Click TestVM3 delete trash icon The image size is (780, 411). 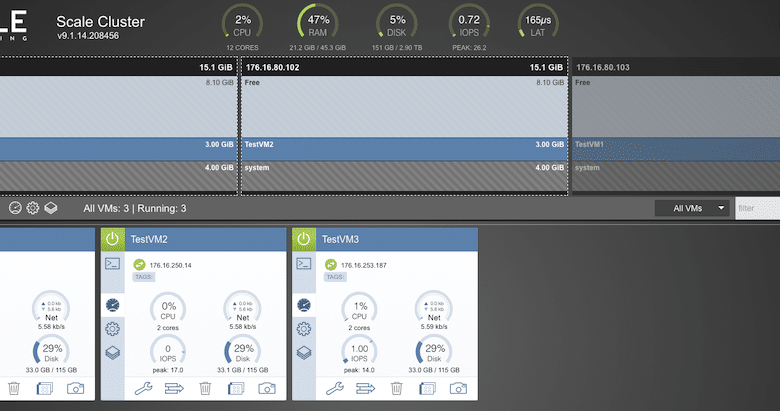pos(396,388)
